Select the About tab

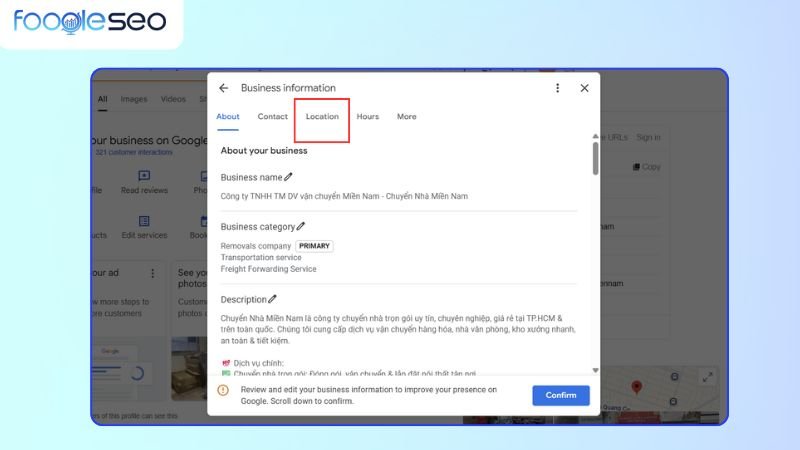tap(228, 117)
